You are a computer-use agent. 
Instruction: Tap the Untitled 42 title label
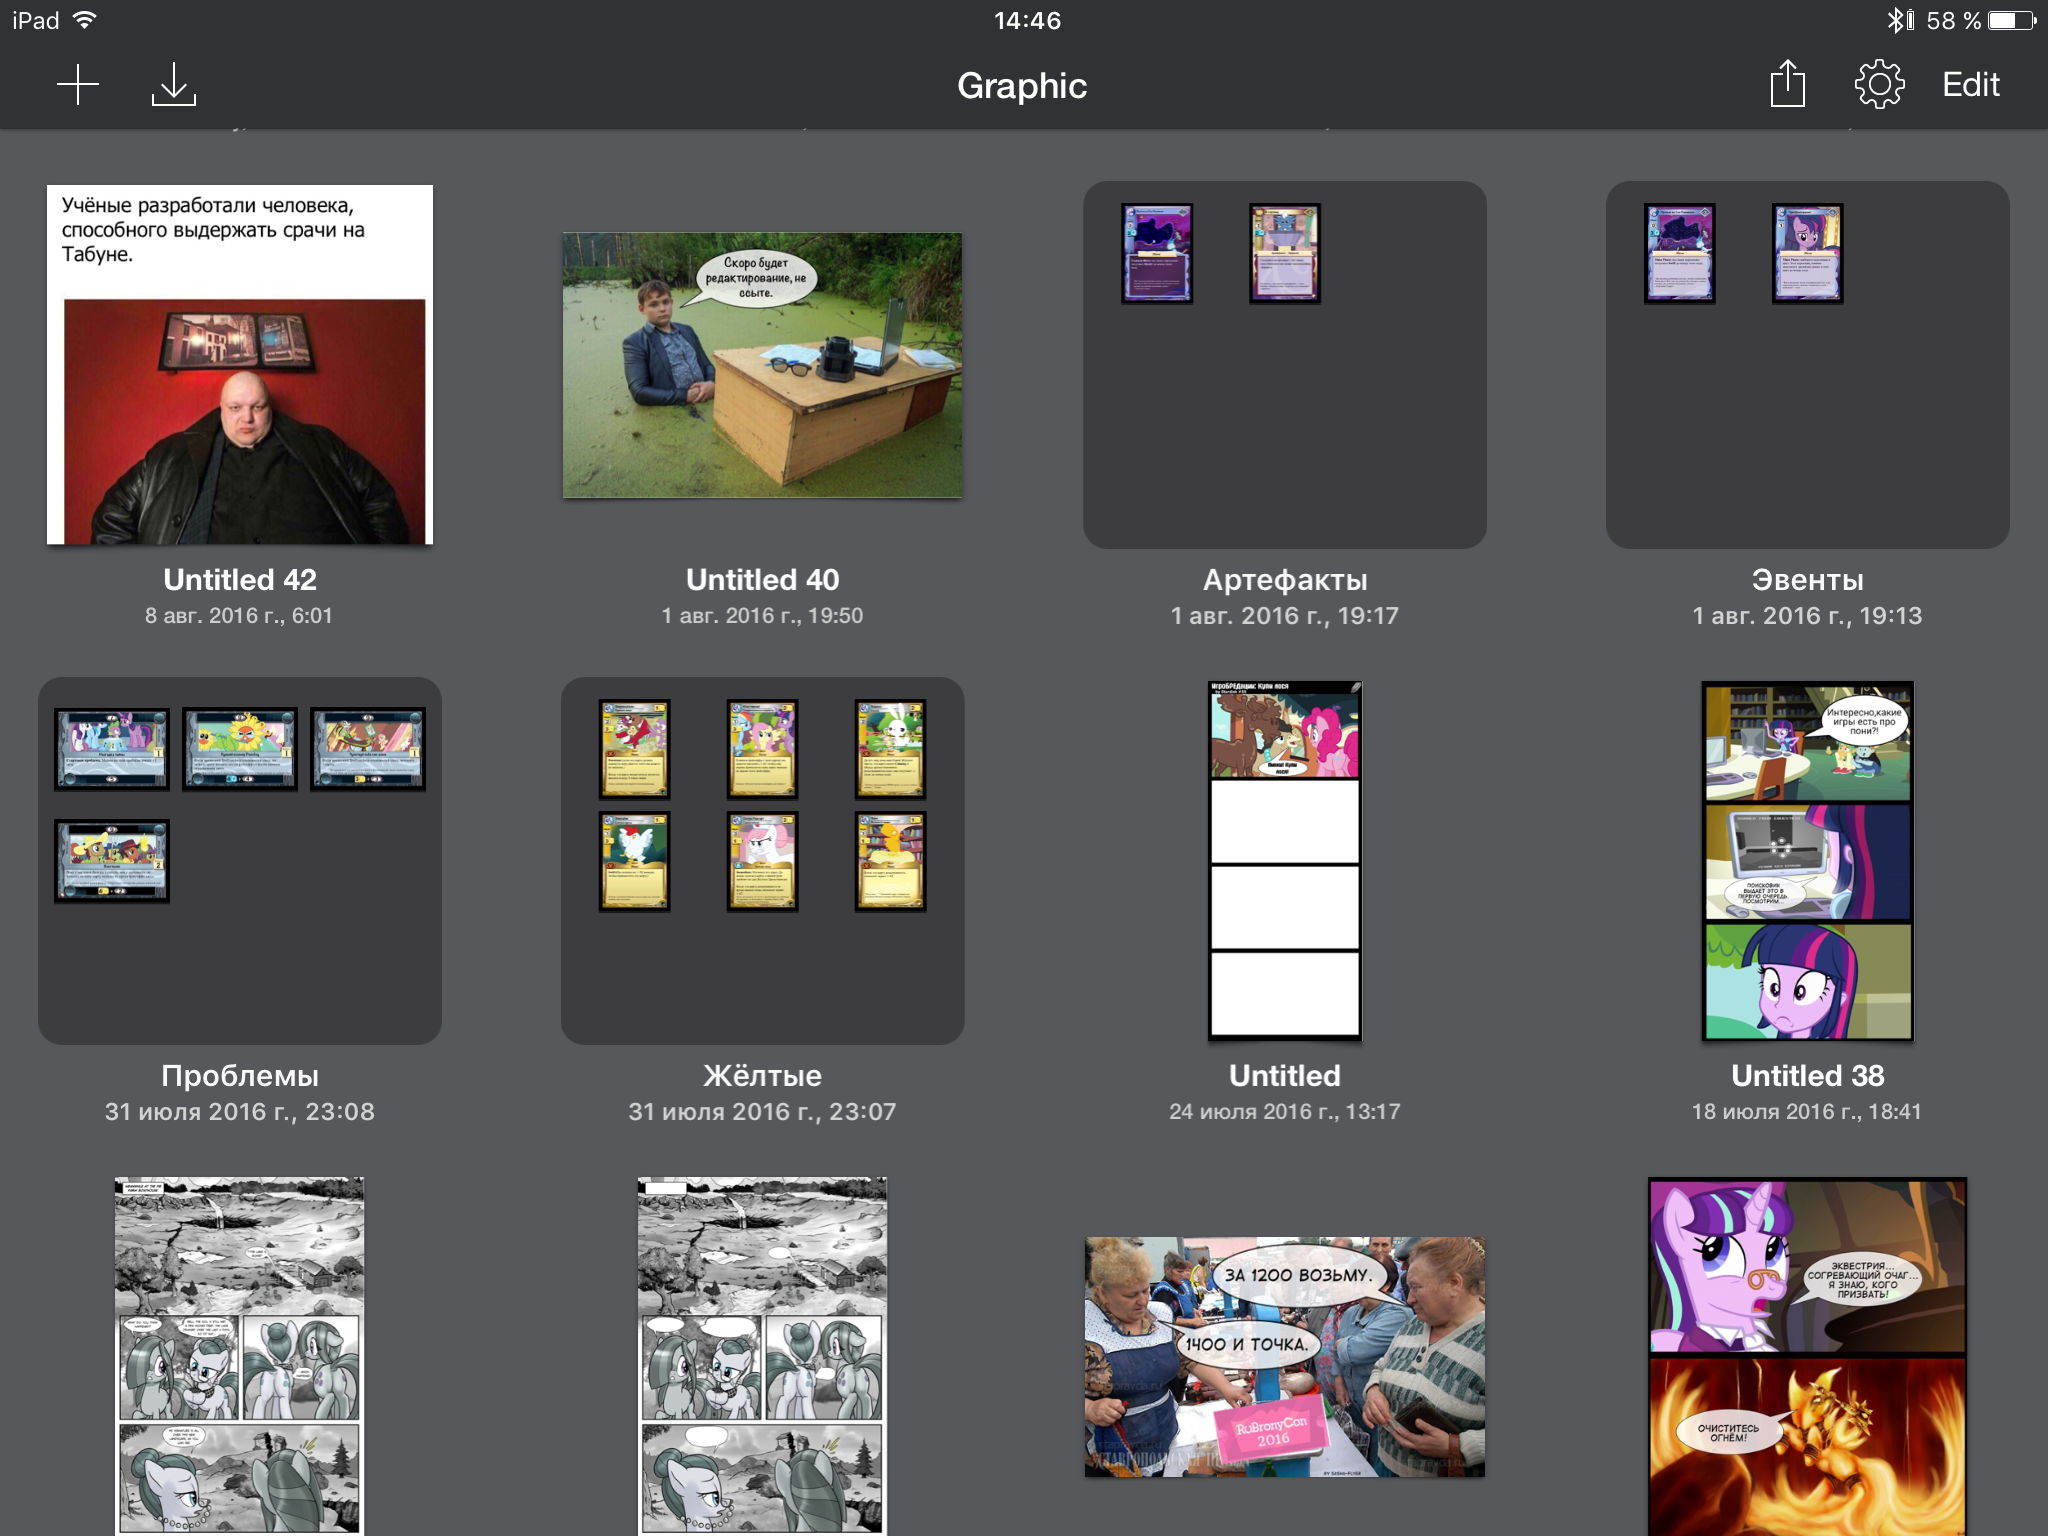(240, 580)
